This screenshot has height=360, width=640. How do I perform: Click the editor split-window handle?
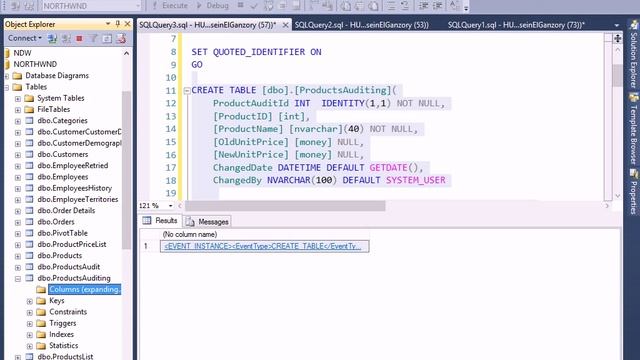(618, 38)
